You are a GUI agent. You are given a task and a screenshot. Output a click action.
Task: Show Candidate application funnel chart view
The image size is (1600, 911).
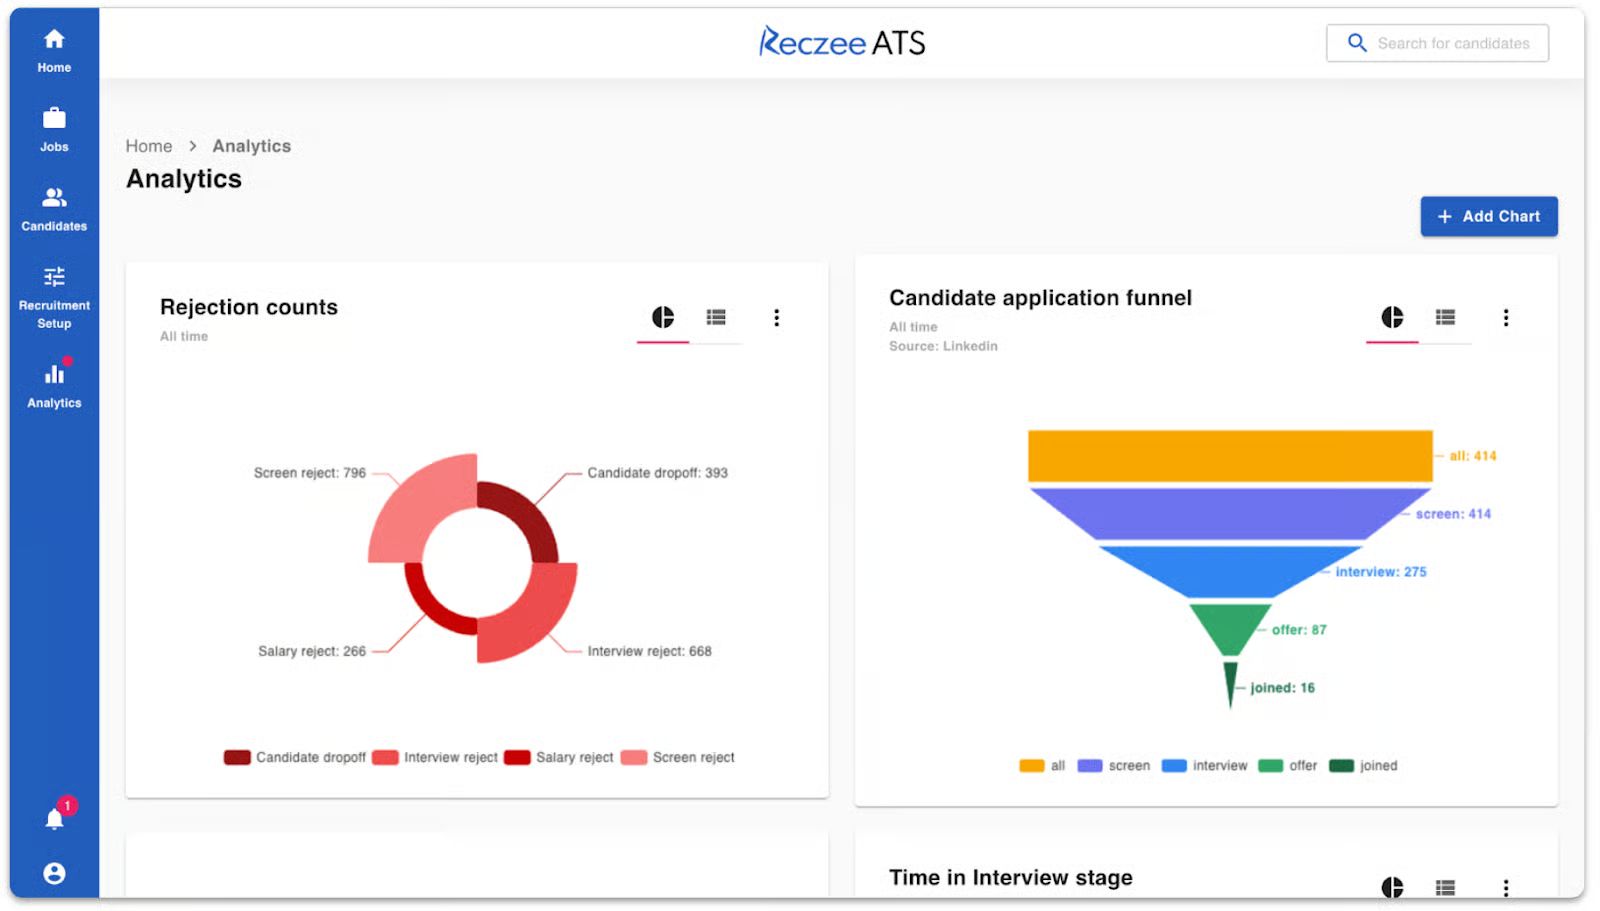tap(1392, 318)
